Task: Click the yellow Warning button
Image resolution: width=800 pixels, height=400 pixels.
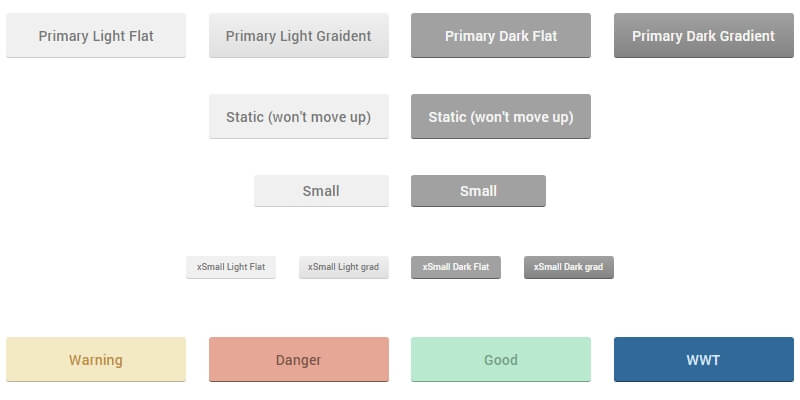Action: [x=96, y=360]
